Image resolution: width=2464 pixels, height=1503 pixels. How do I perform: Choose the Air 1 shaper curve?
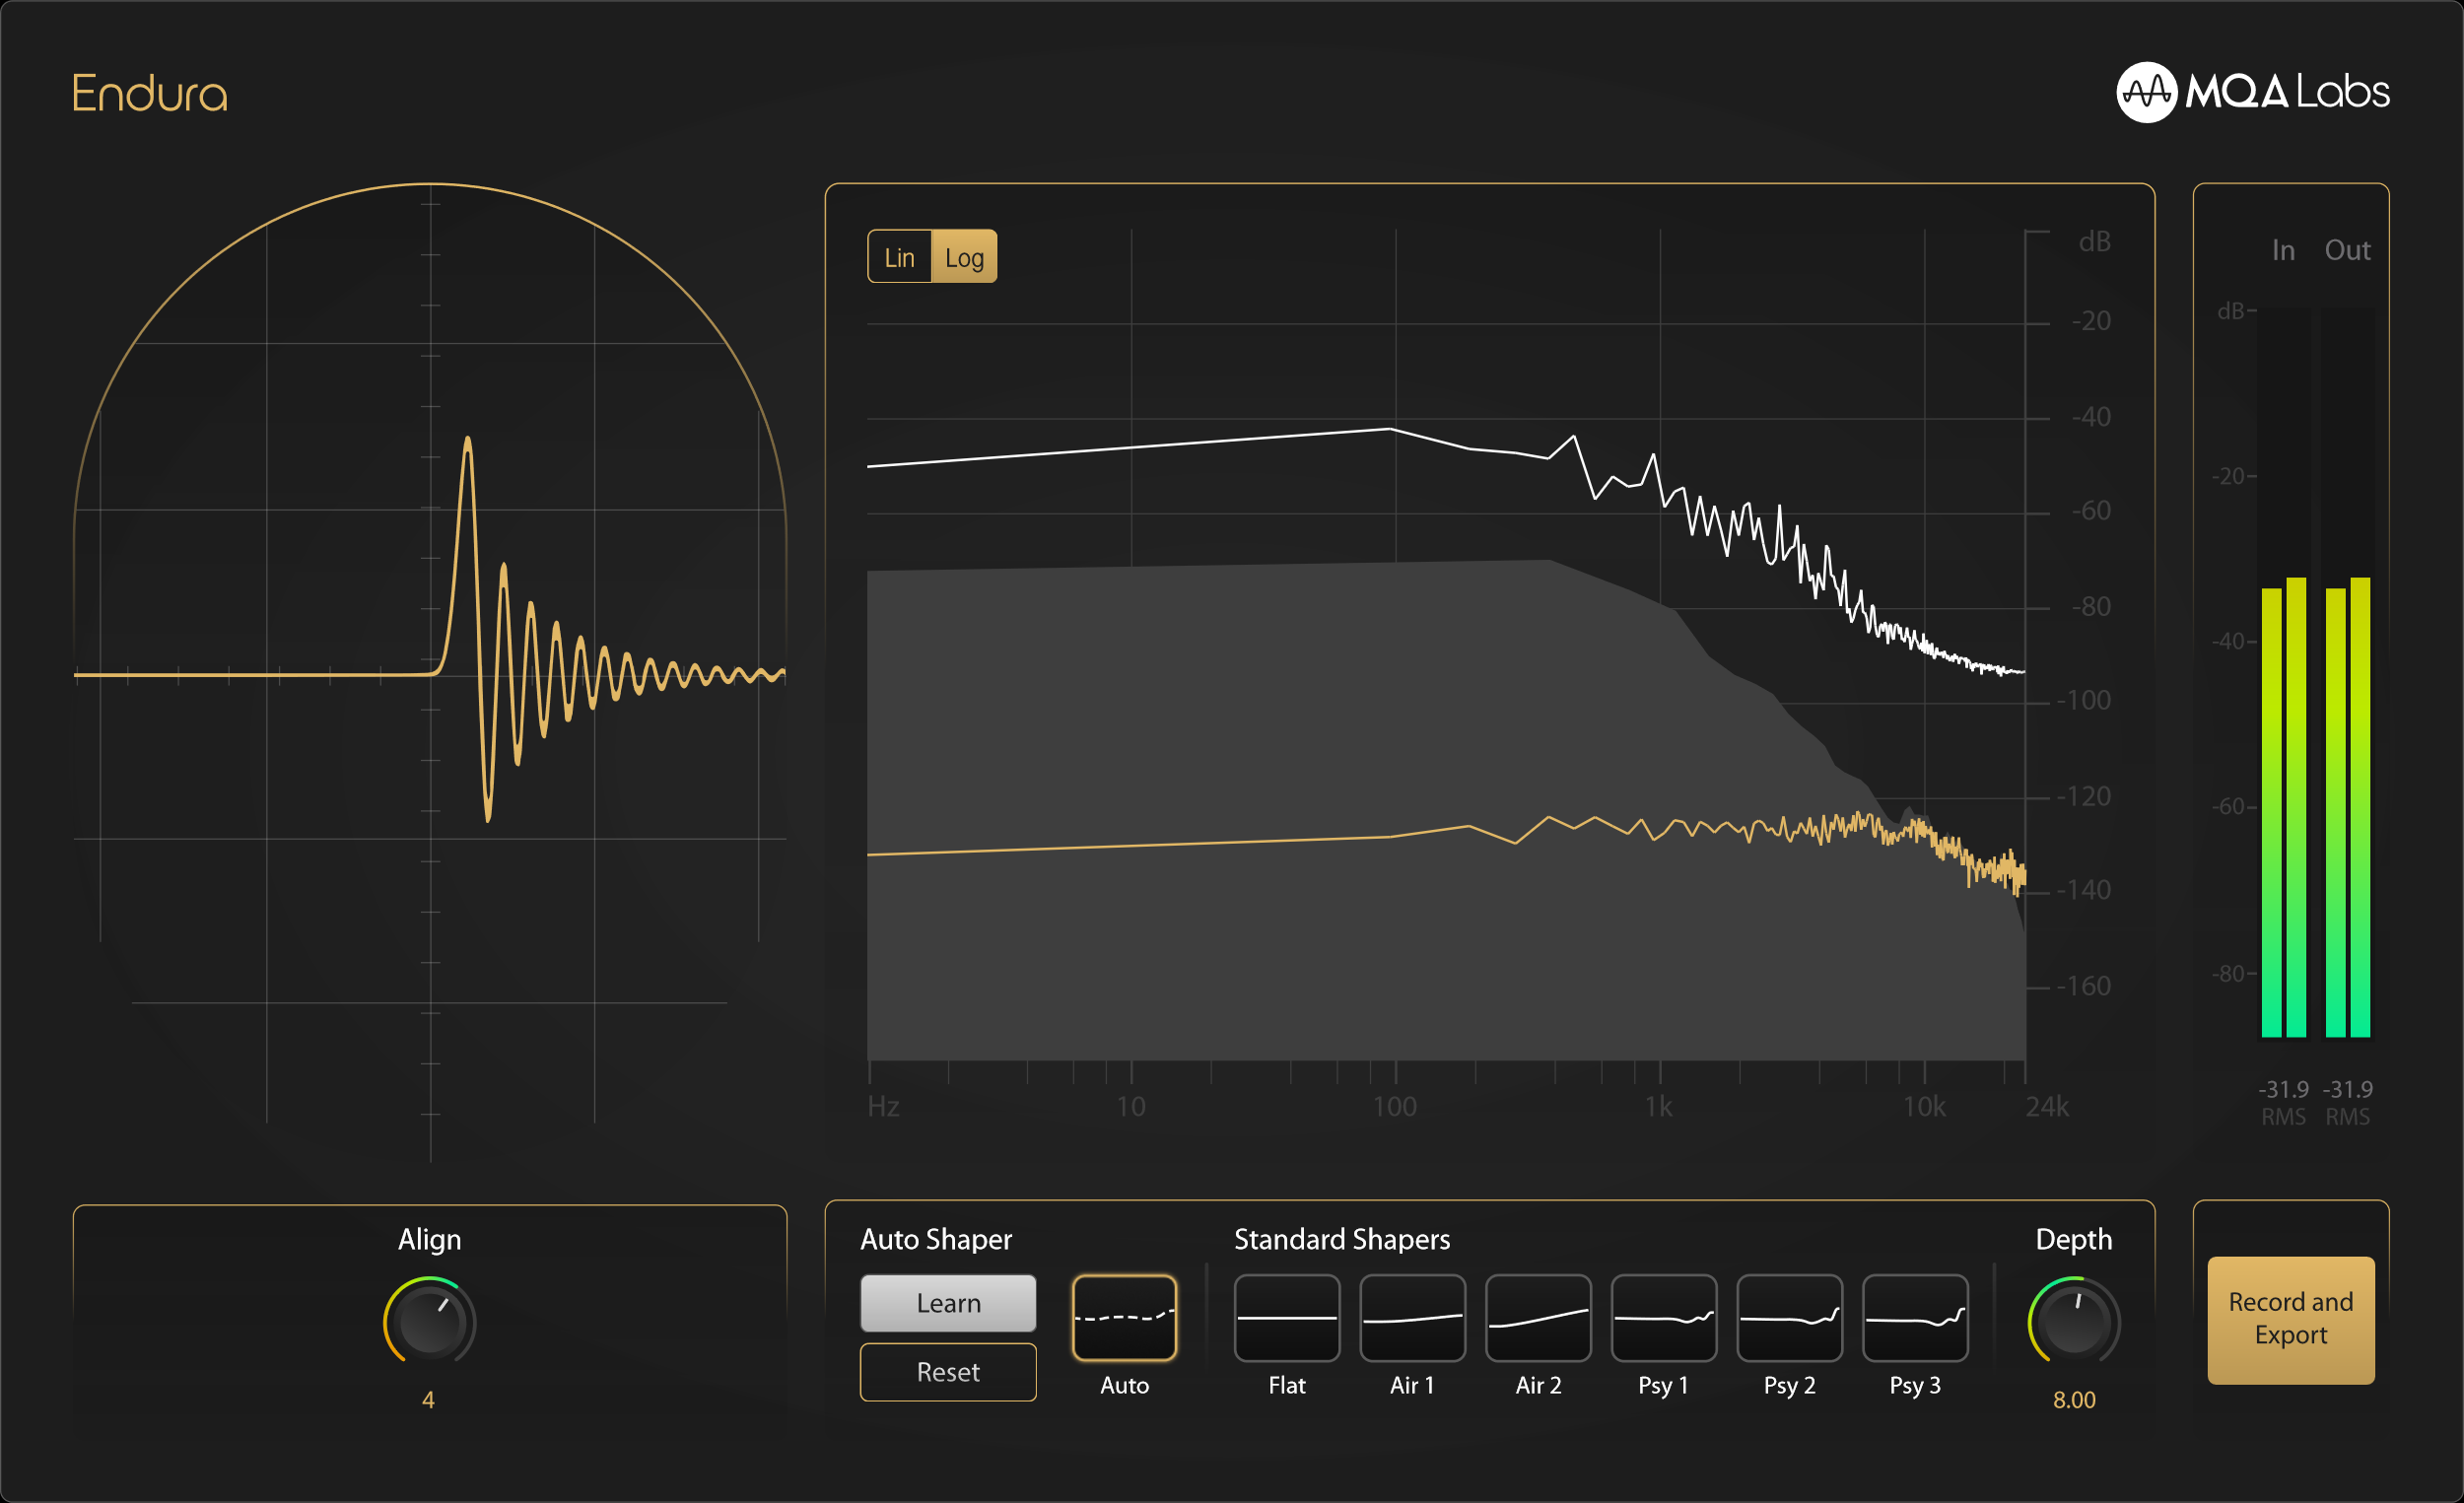coord(1412,1317)
